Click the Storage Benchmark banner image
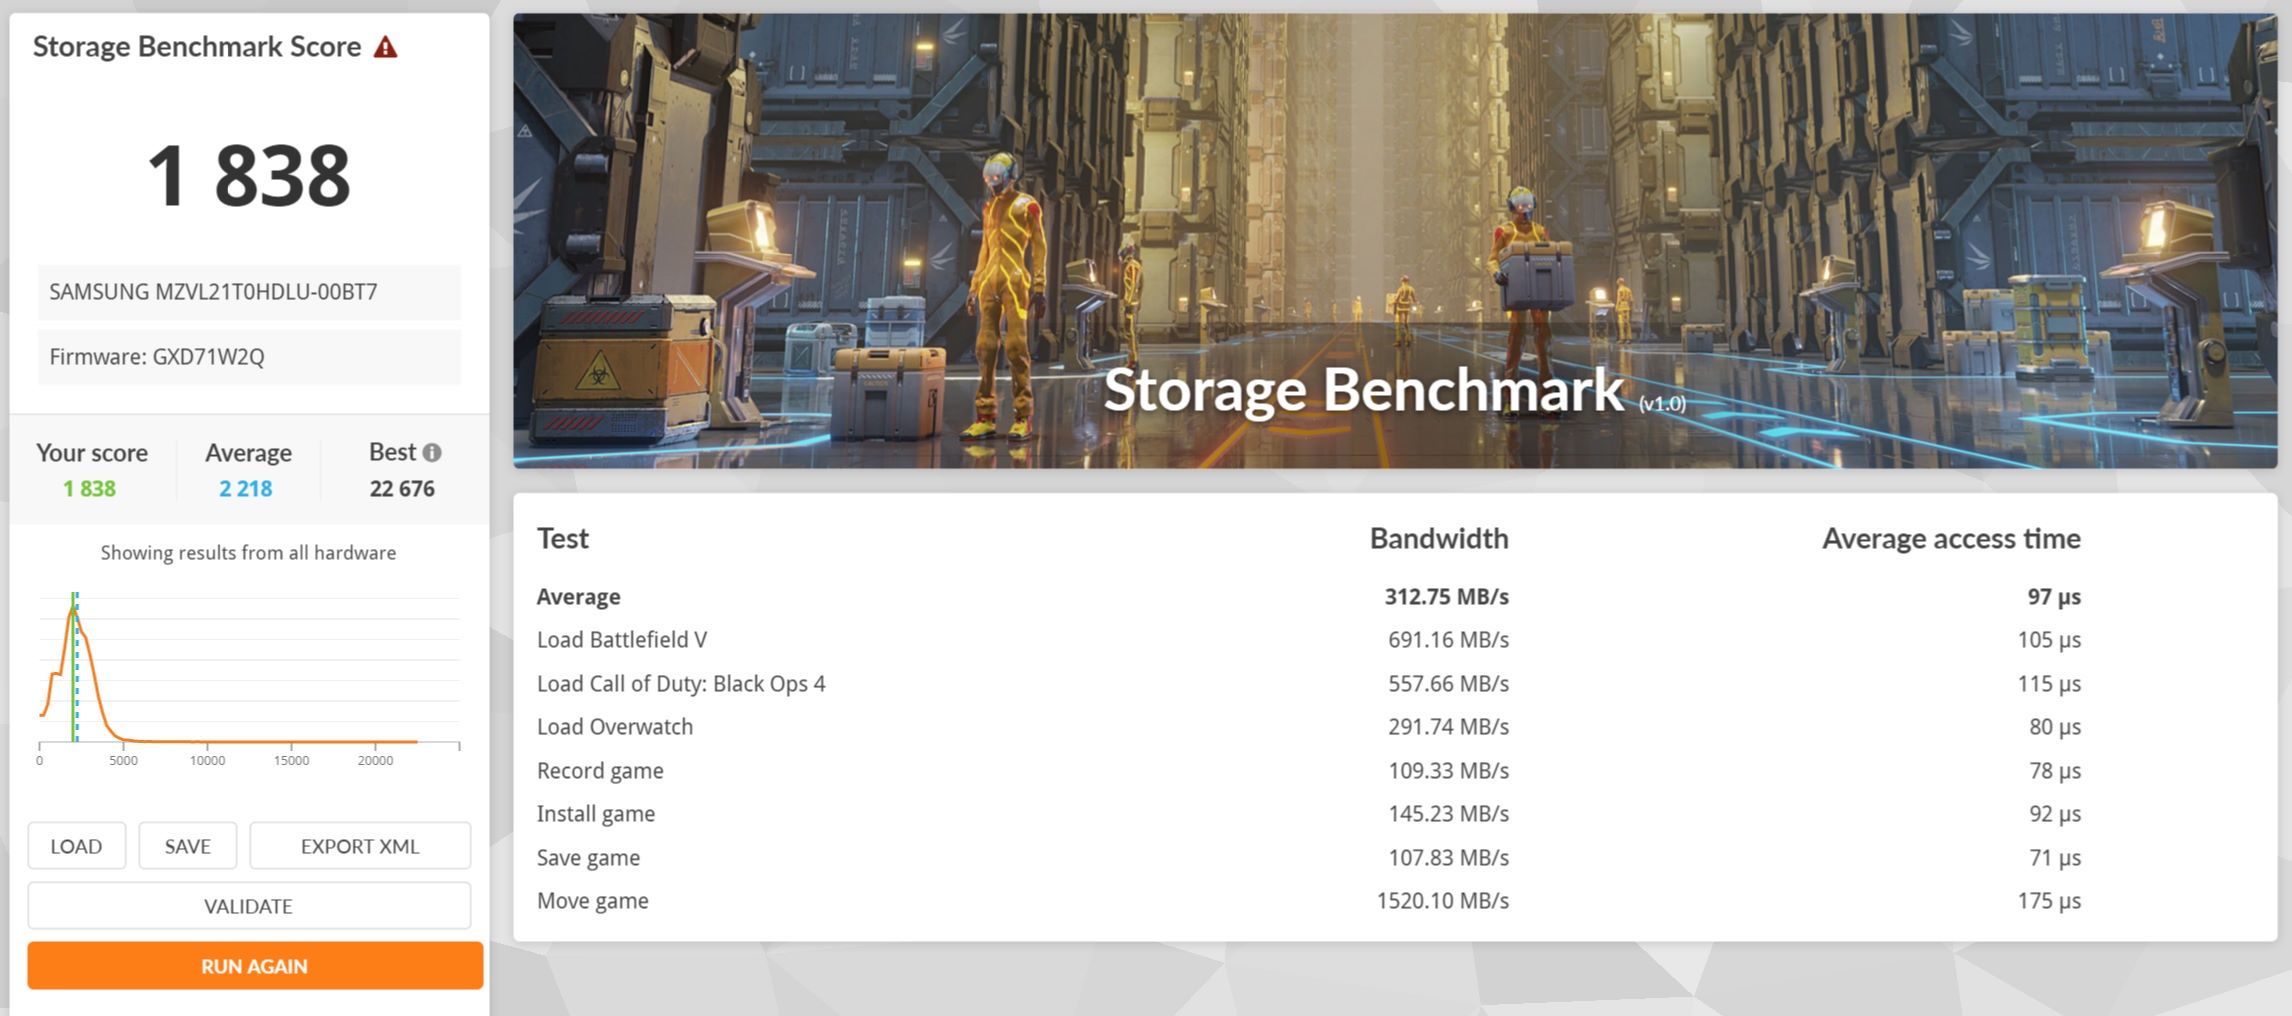Screen dimensions: 2292x1016 1395,240
